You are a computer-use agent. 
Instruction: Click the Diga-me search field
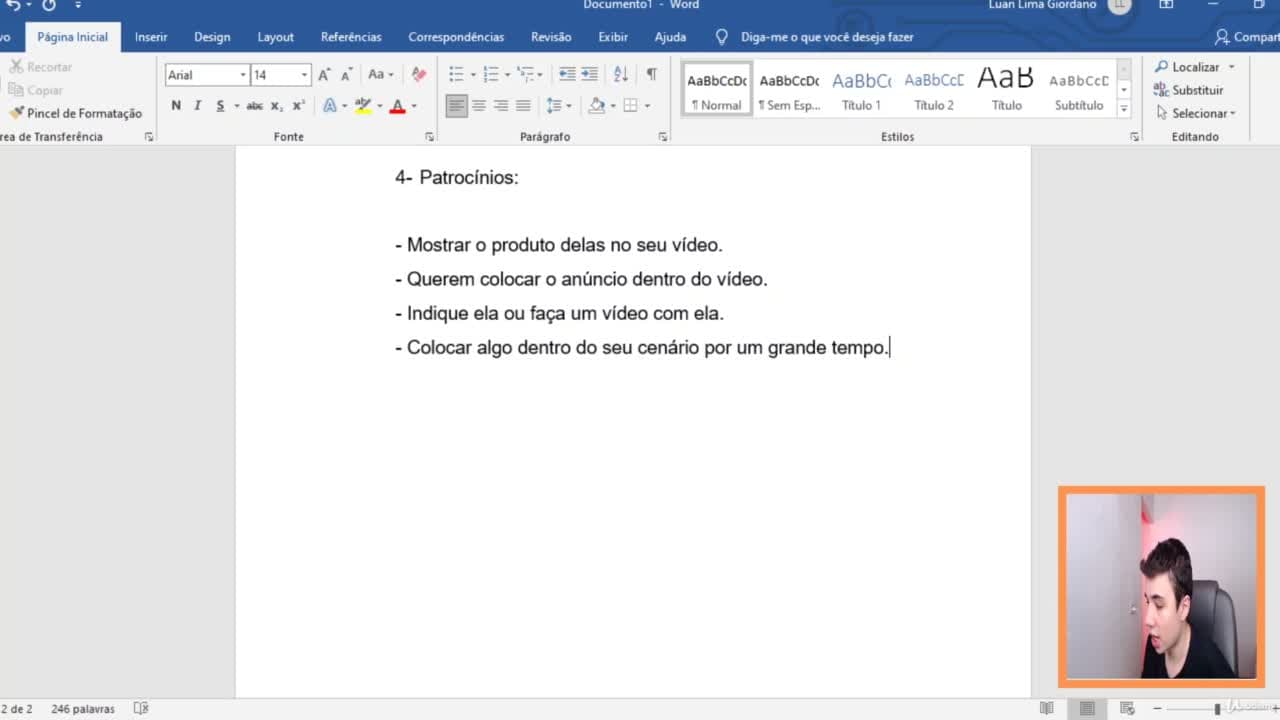826,37
